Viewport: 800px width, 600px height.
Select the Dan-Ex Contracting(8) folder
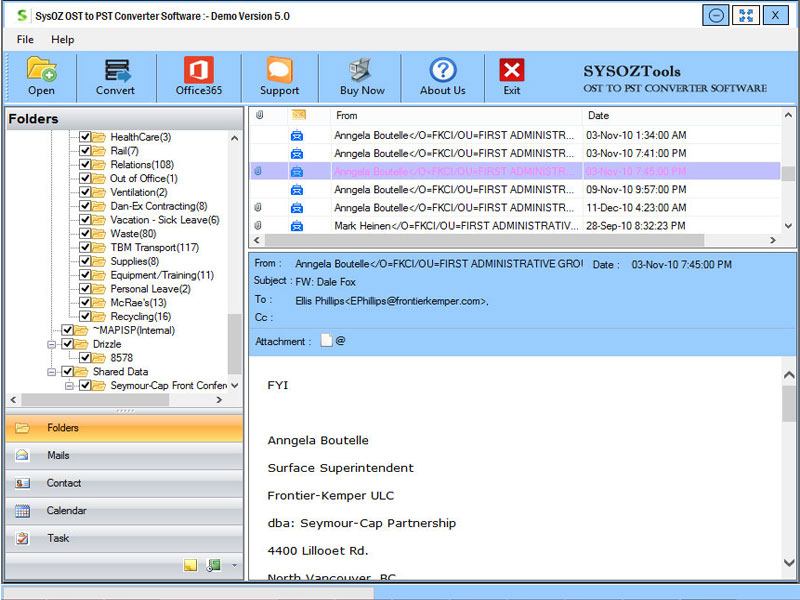[159, 206]
